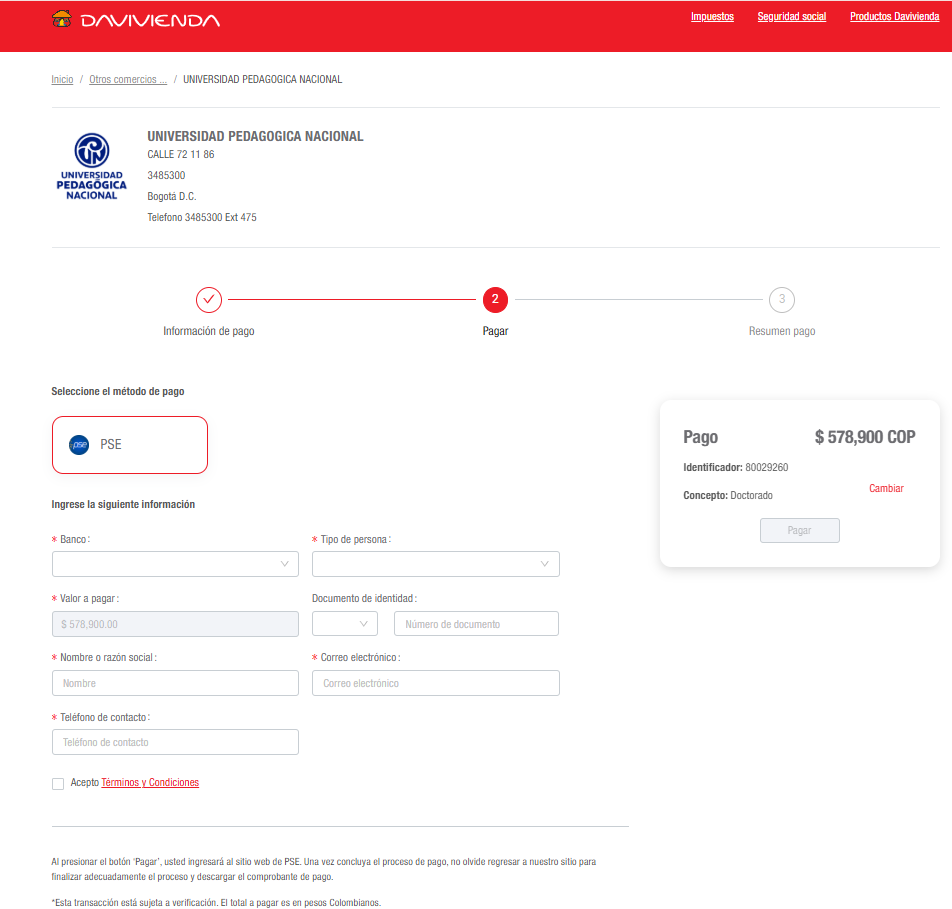Focus the Número de documento field
The image size is (952, 909).
[476, 624]
